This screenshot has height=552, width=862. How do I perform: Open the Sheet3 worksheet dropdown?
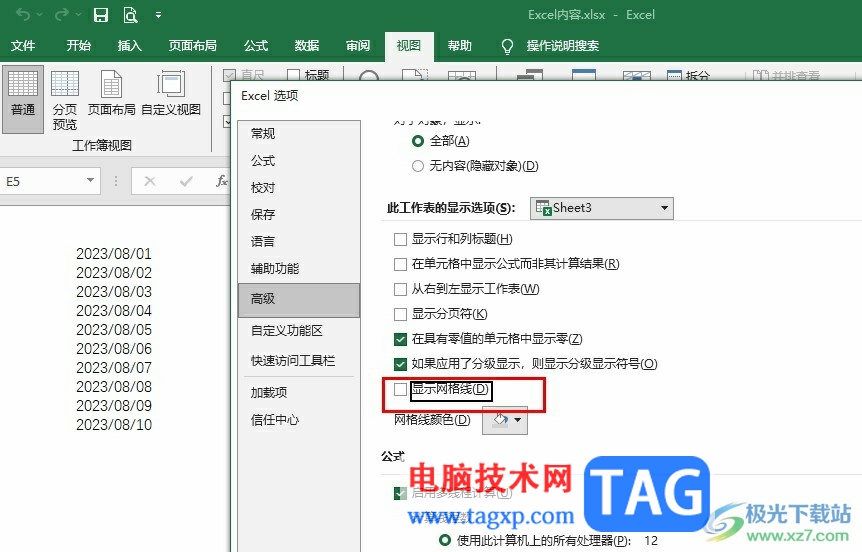pyautogui.click(x=601, y=208)
